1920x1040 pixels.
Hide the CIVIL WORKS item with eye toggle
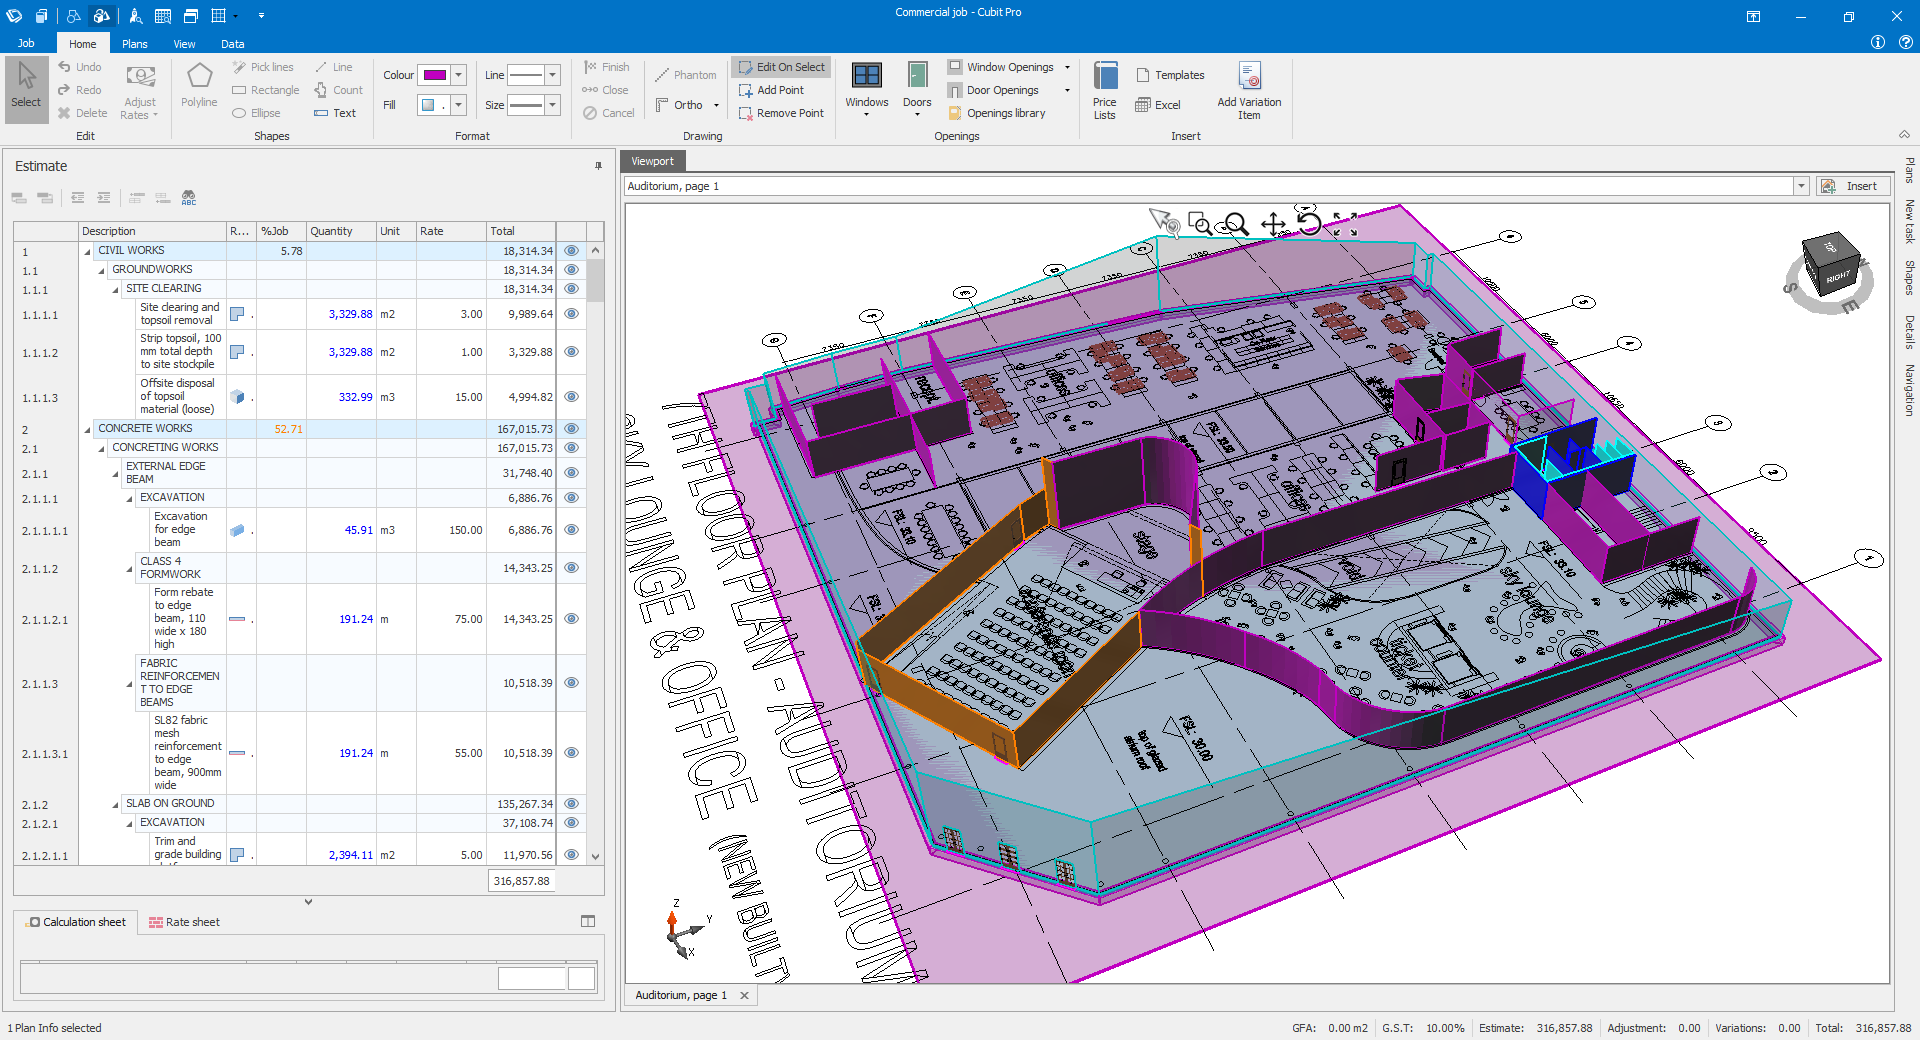click(x=571, y=251)
